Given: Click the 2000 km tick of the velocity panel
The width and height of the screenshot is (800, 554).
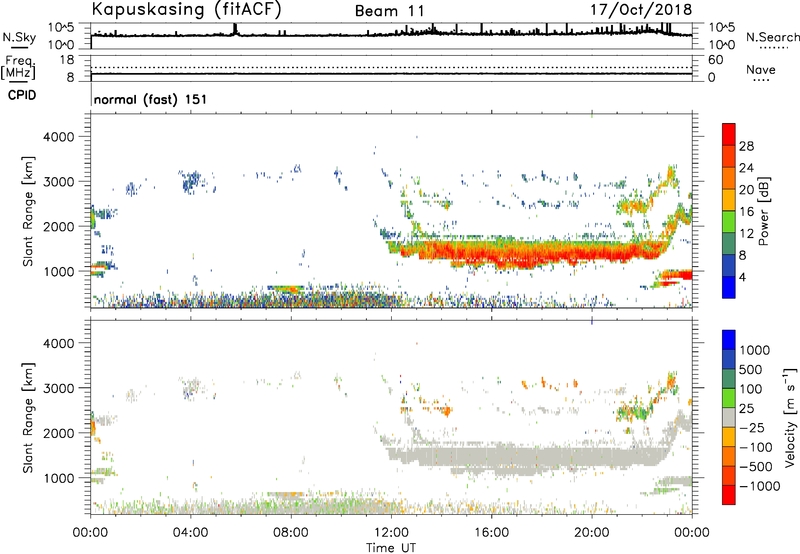Looking at the screenshot, I should click(x=59, y=433).
